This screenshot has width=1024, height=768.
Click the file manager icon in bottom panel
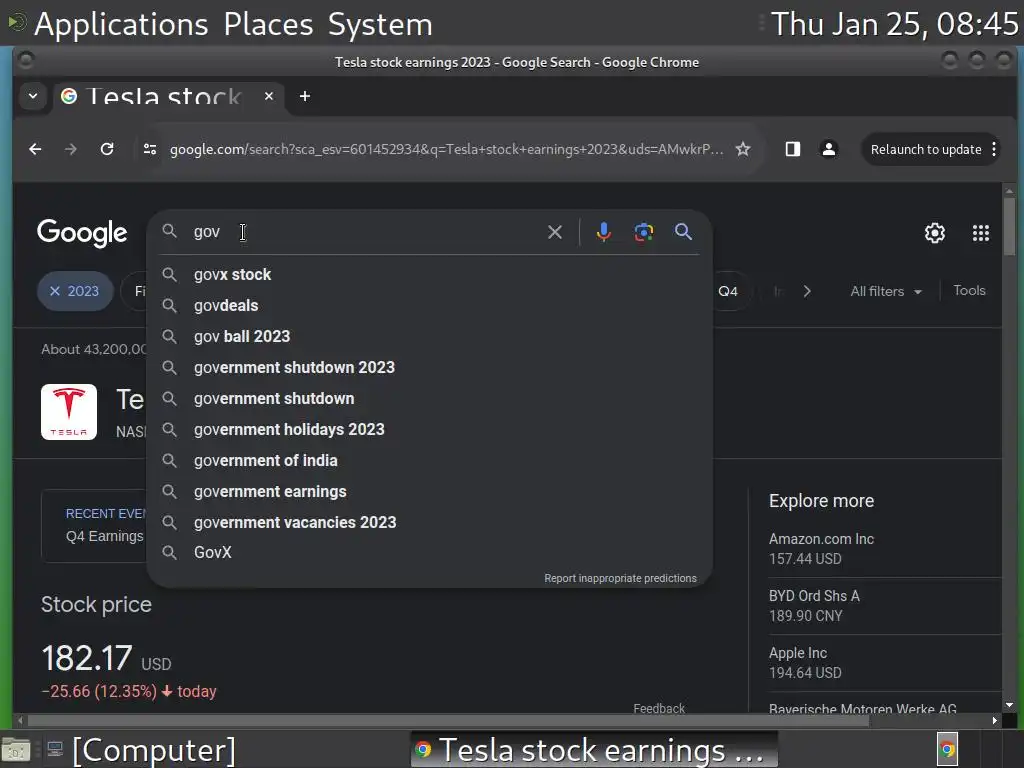[x=16, y=749]
